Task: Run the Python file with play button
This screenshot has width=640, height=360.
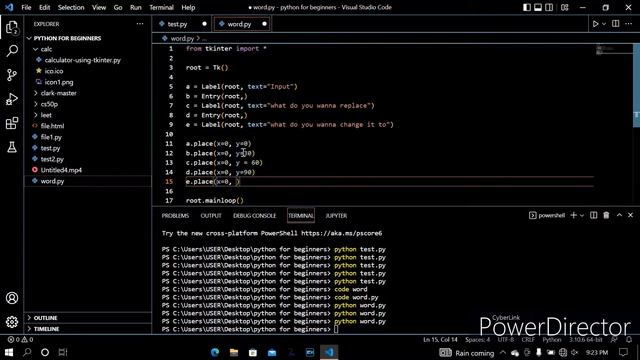Action: pos(596,24)
